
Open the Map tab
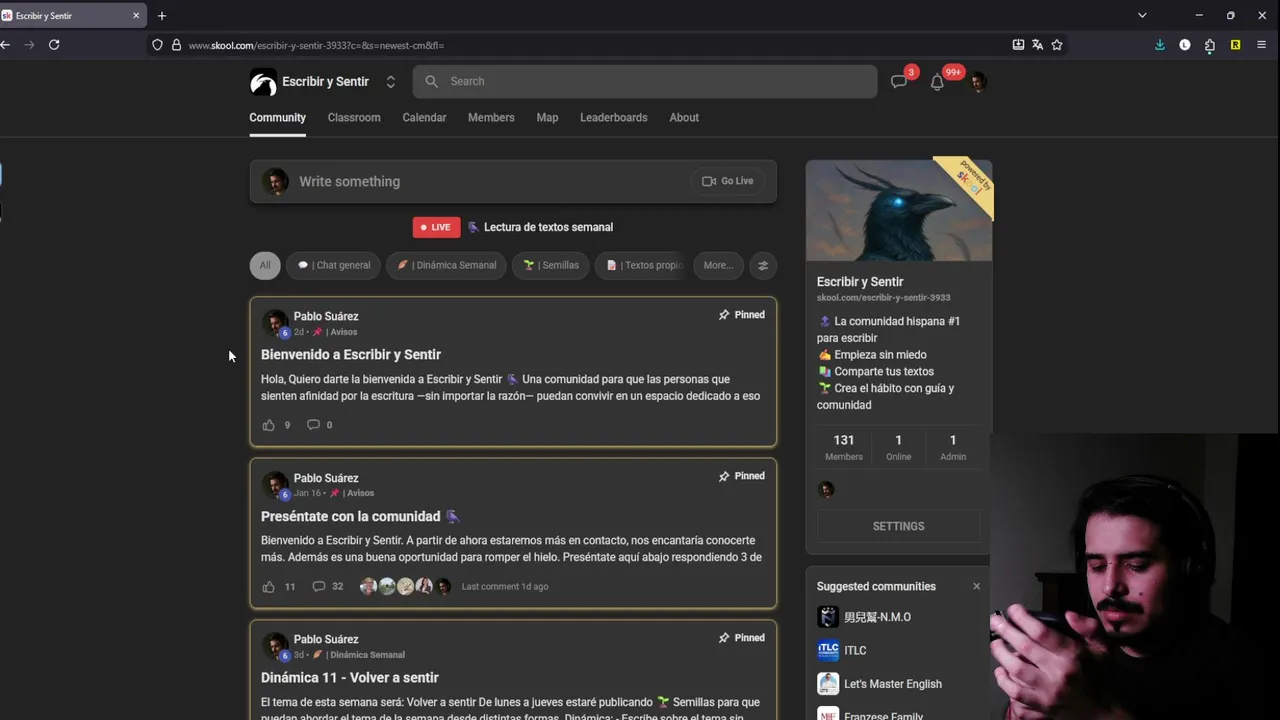click(x=547, y=117)
